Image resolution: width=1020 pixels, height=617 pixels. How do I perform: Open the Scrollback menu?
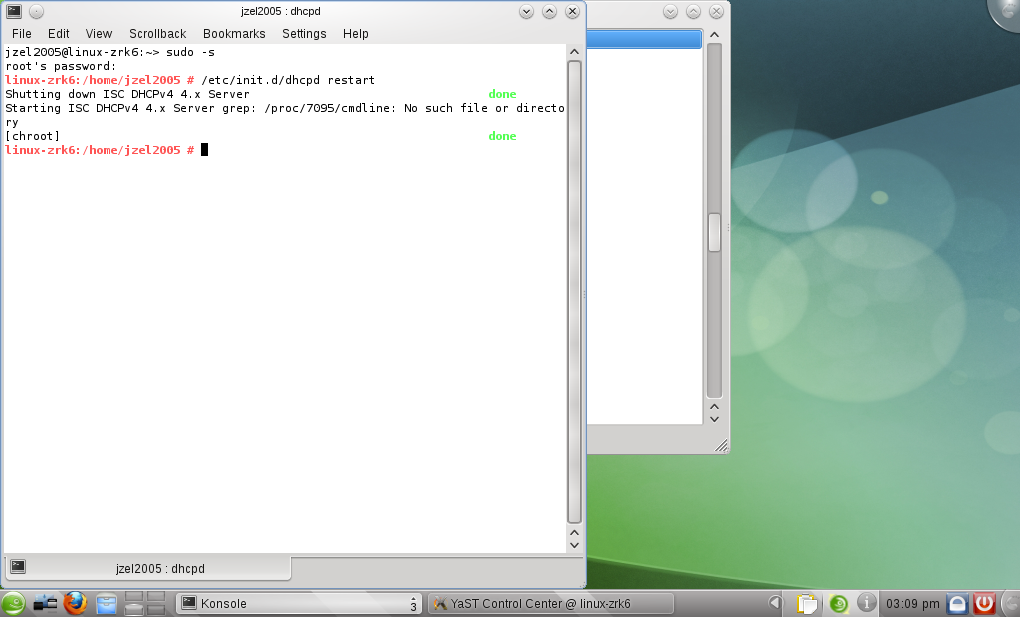coord(157,34)
